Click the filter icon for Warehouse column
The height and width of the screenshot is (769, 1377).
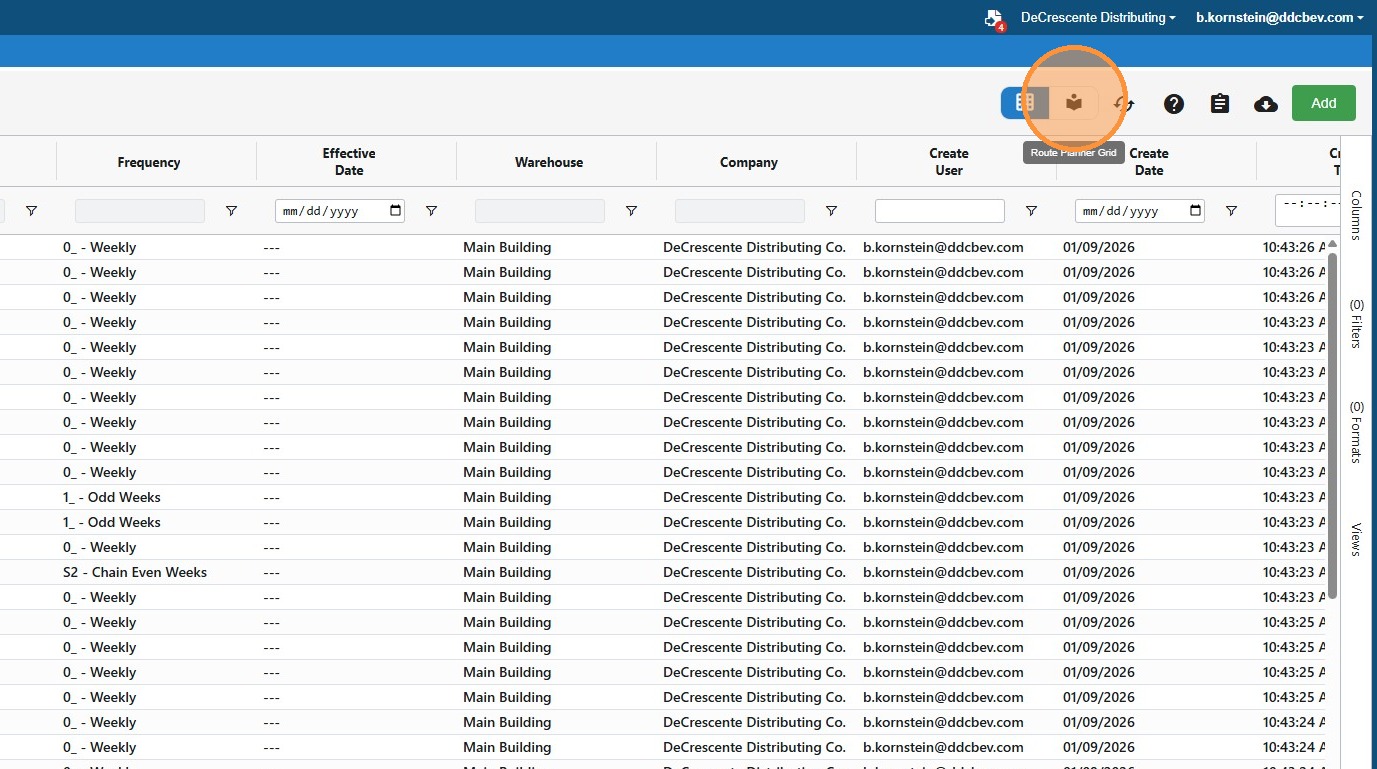pos(631,211)
